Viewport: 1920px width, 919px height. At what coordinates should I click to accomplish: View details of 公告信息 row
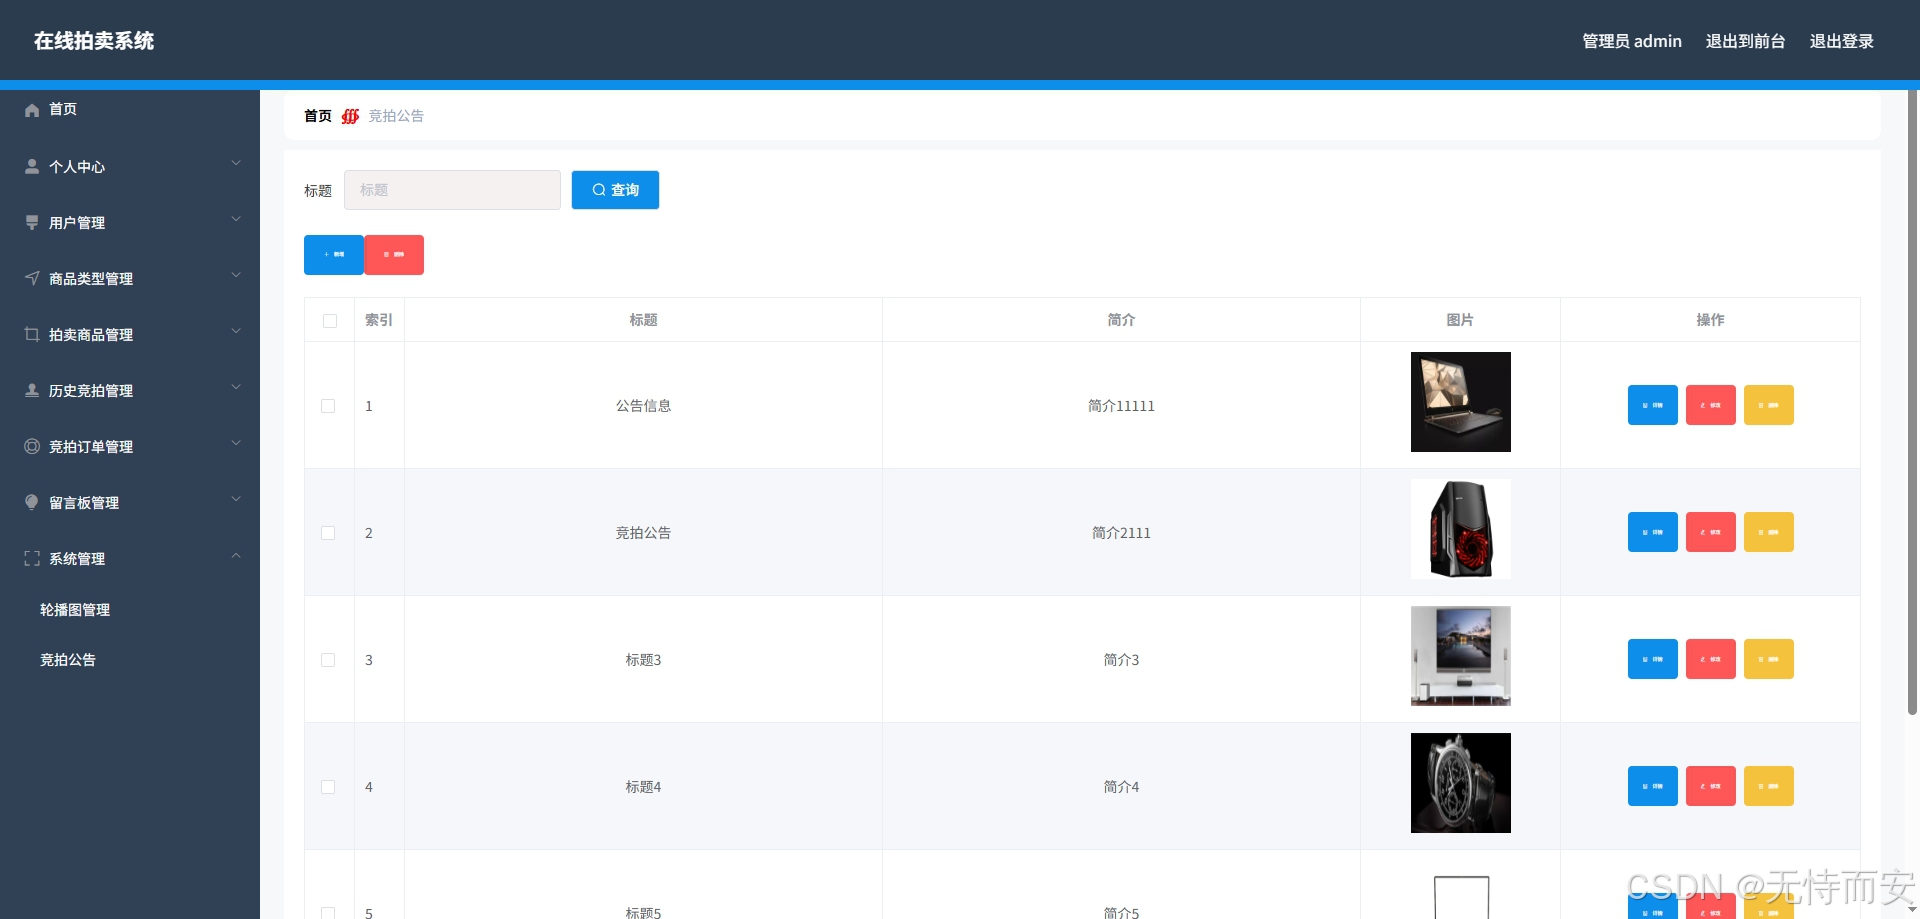pos(1653,405)
